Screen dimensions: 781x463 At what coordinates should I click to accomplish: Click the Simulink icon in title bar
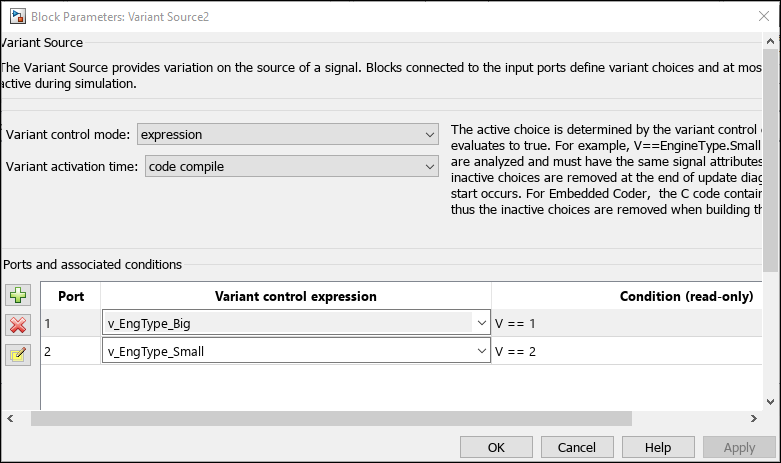(17, 16)
